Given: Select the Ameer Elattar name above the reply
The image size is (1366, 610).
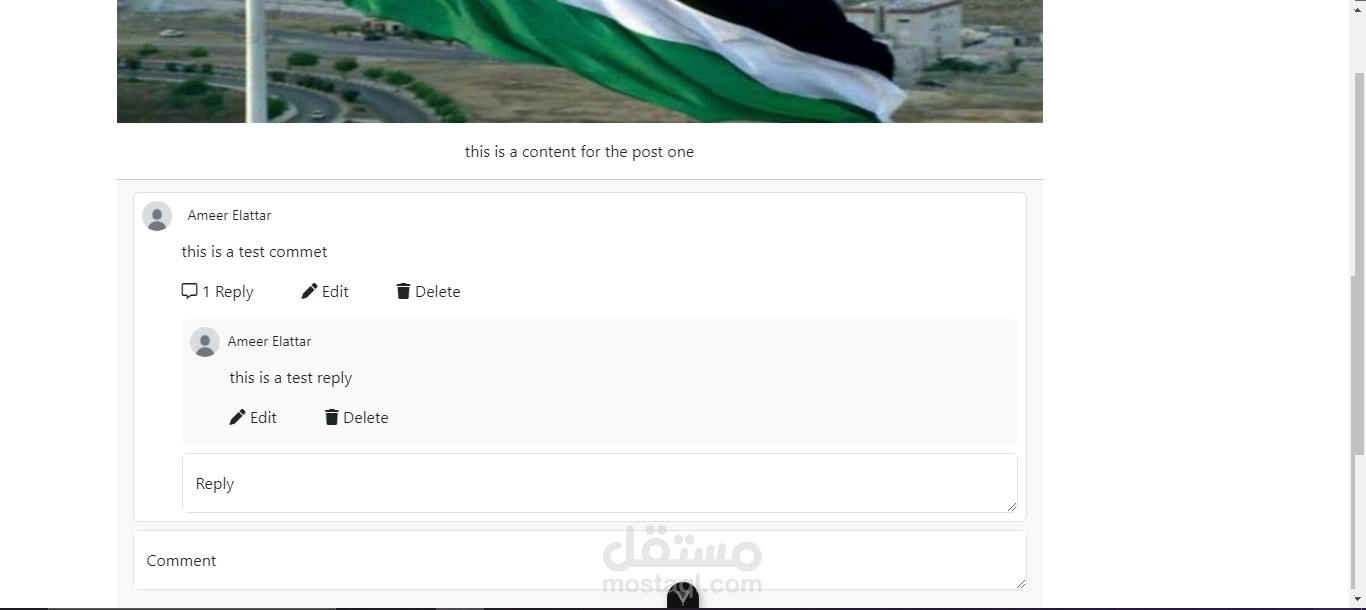Looking at the screenshot, I should [269, 341].
